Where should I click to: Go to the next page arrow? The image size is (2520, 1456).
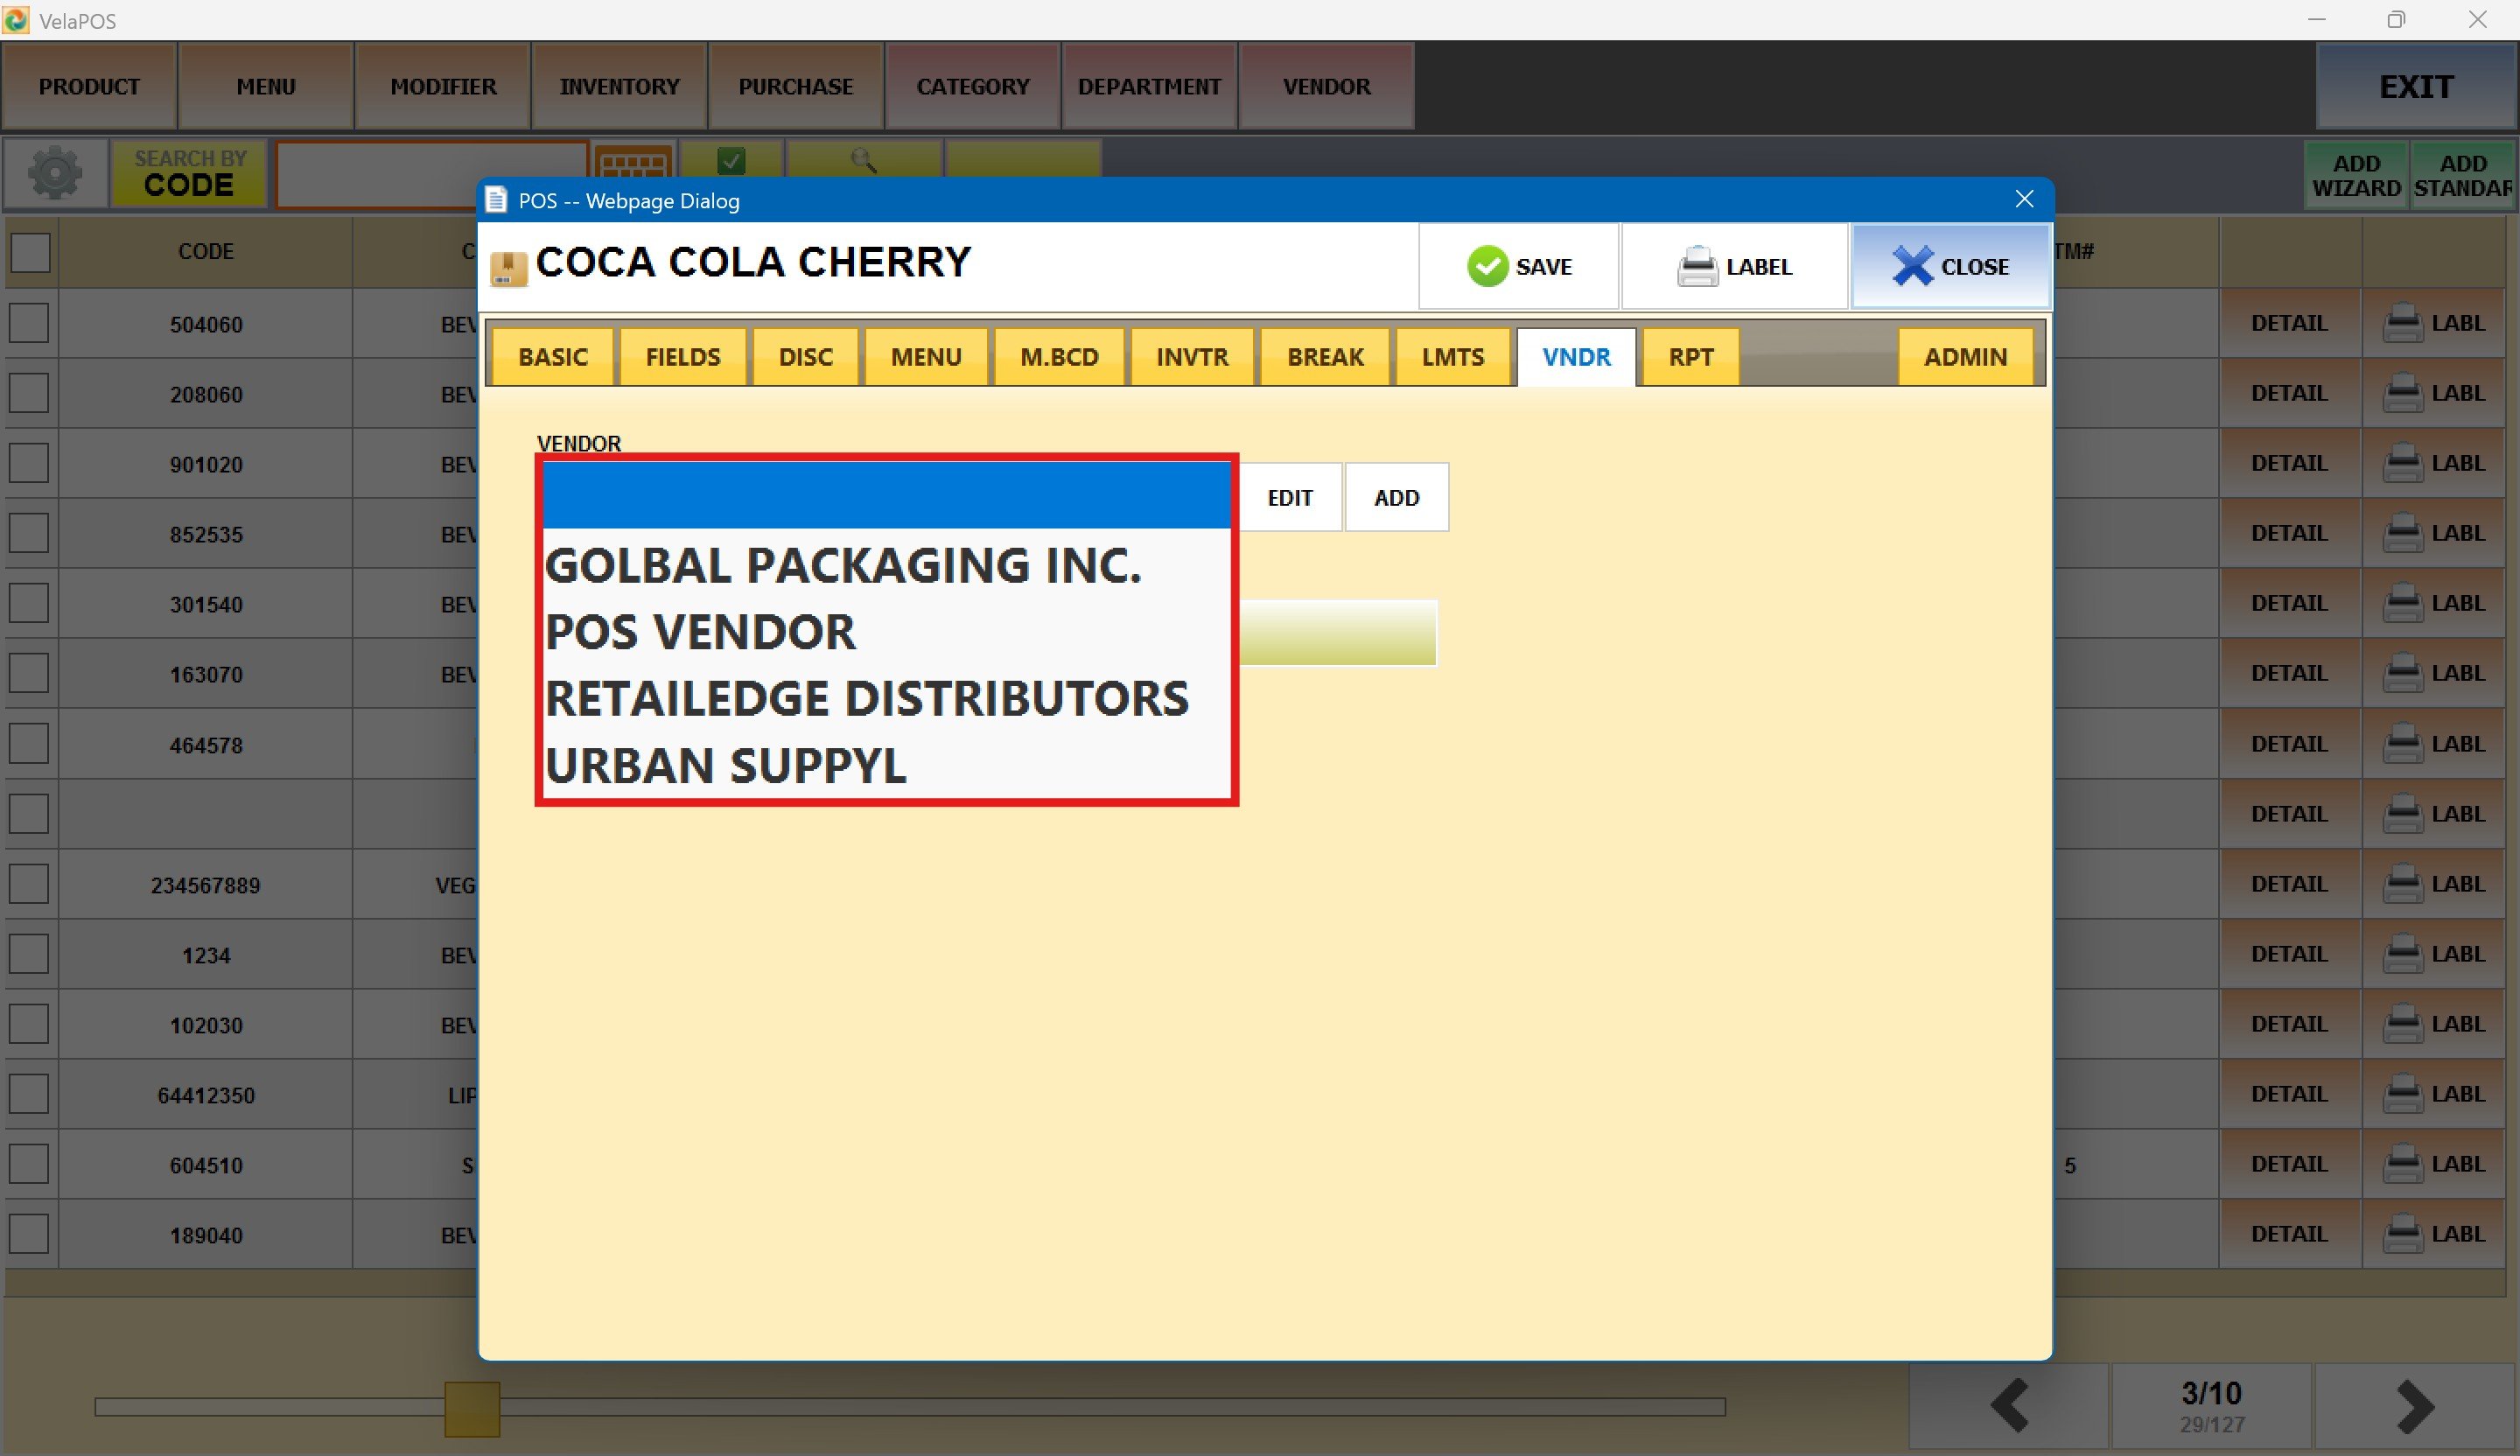[2414, 1405]
